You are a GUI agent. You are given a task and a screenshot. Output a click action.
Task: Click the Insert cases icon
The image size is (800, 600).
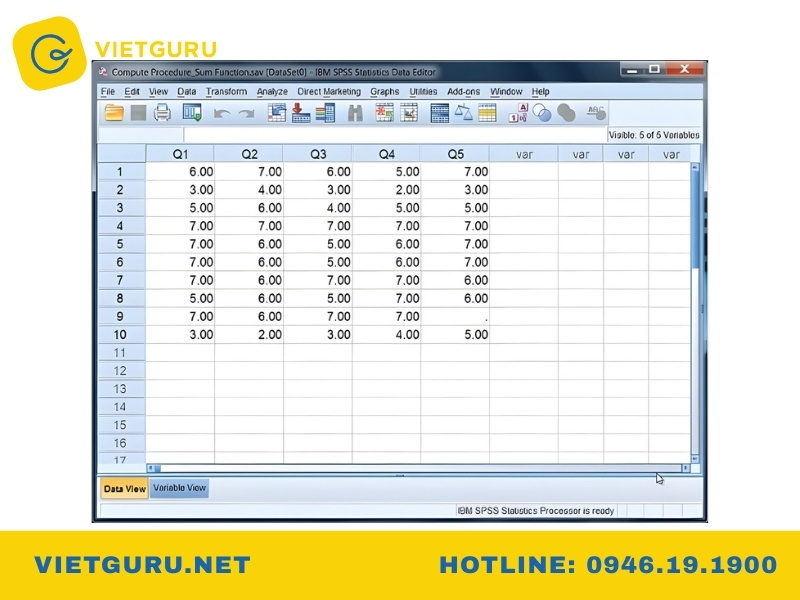385,113
